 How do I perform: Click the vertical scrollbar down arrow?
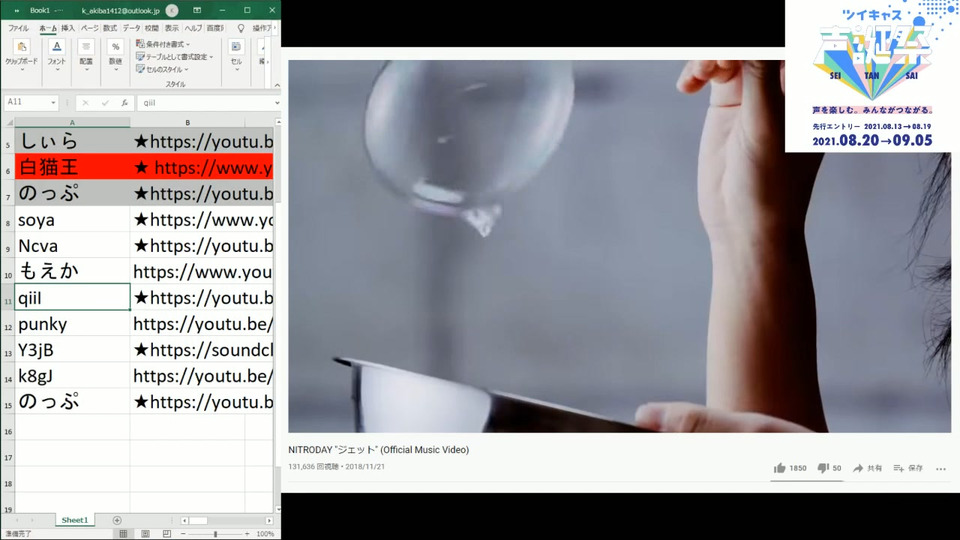pyautogui.click(x=278, y=509)
